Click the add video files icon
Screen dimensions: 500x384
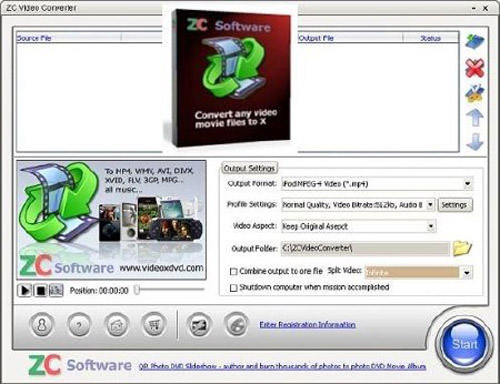(475, 41)
